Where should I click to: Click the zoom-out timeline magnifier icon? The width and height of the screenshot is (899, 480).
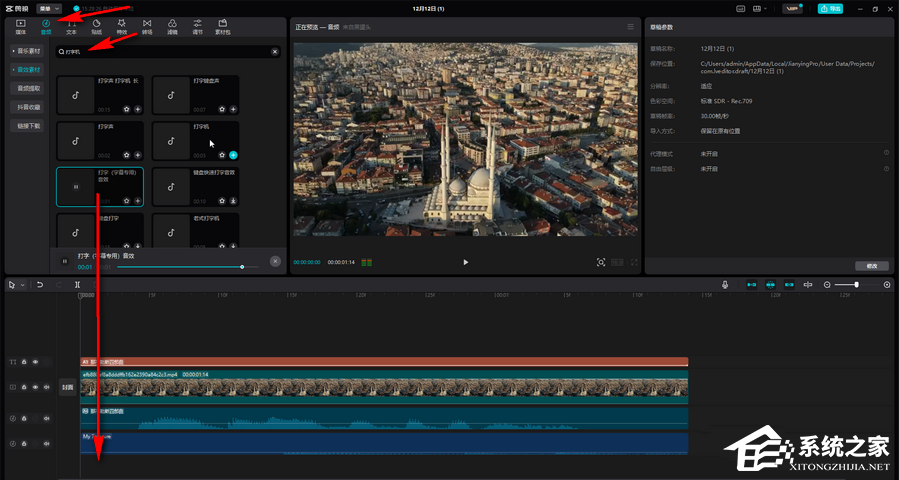pos(827,285)
